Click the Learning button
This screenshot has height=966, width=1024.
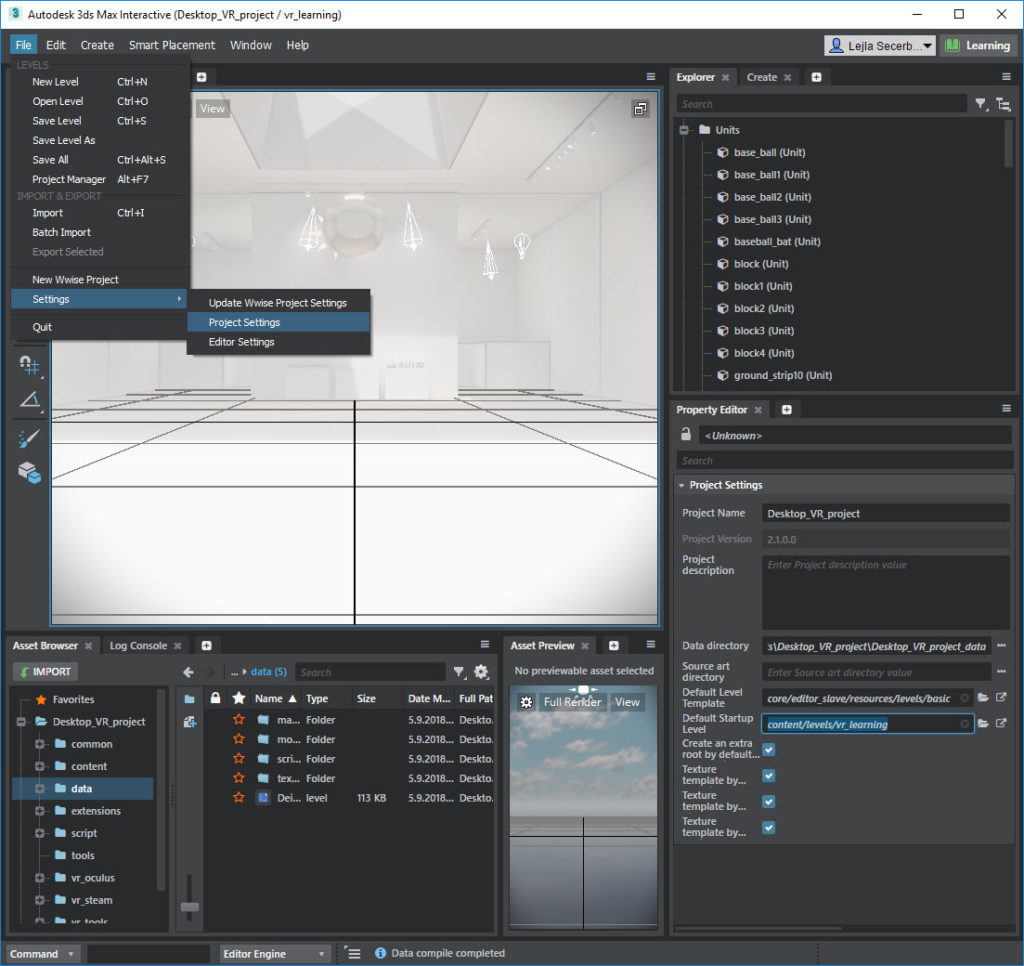(978, 45)
